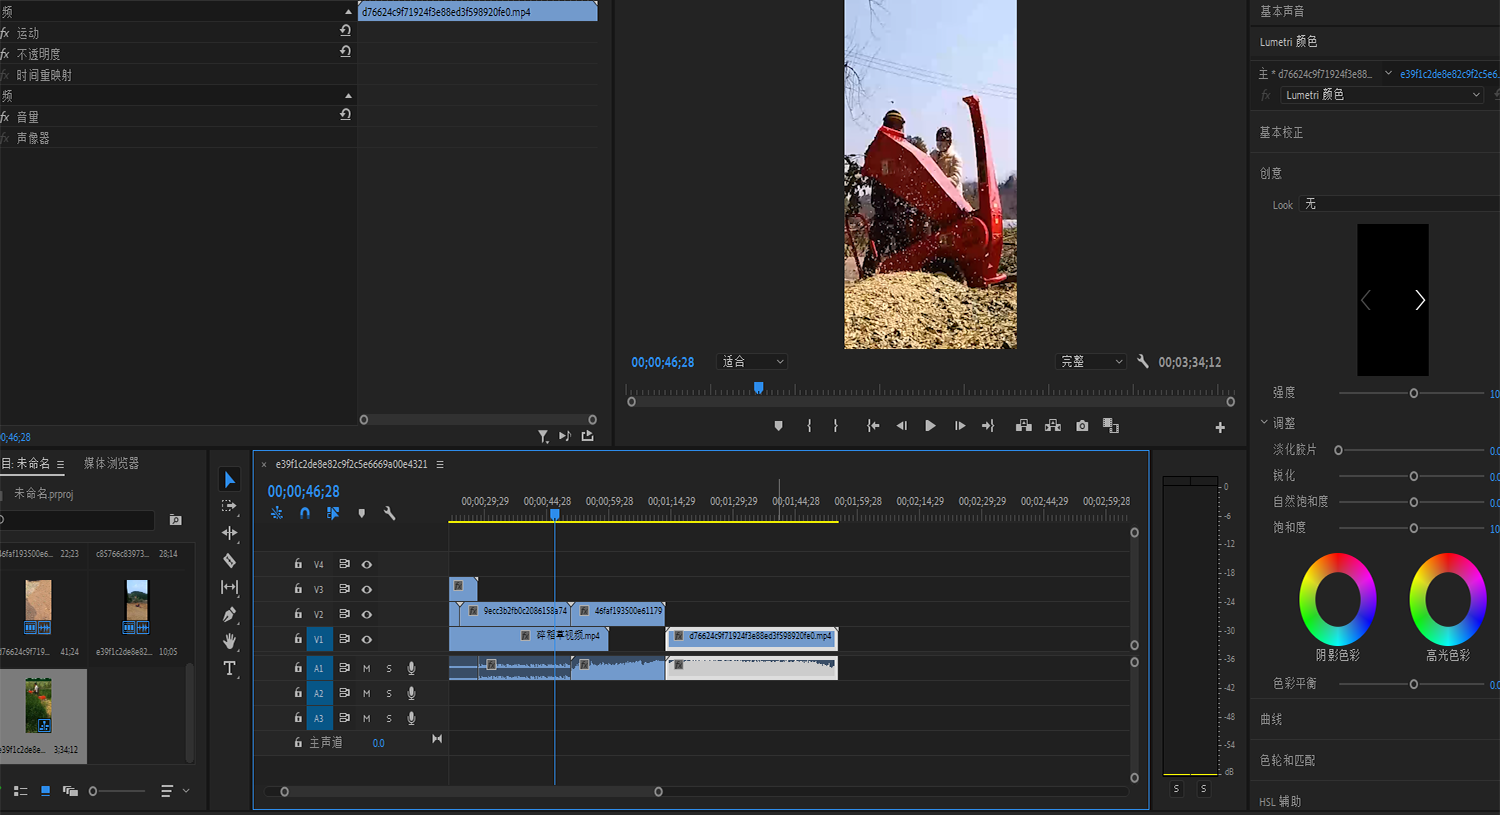Viewport: 1500px width, 815px height.
Task: Select the Slip tool
Action: click(229, 587)
